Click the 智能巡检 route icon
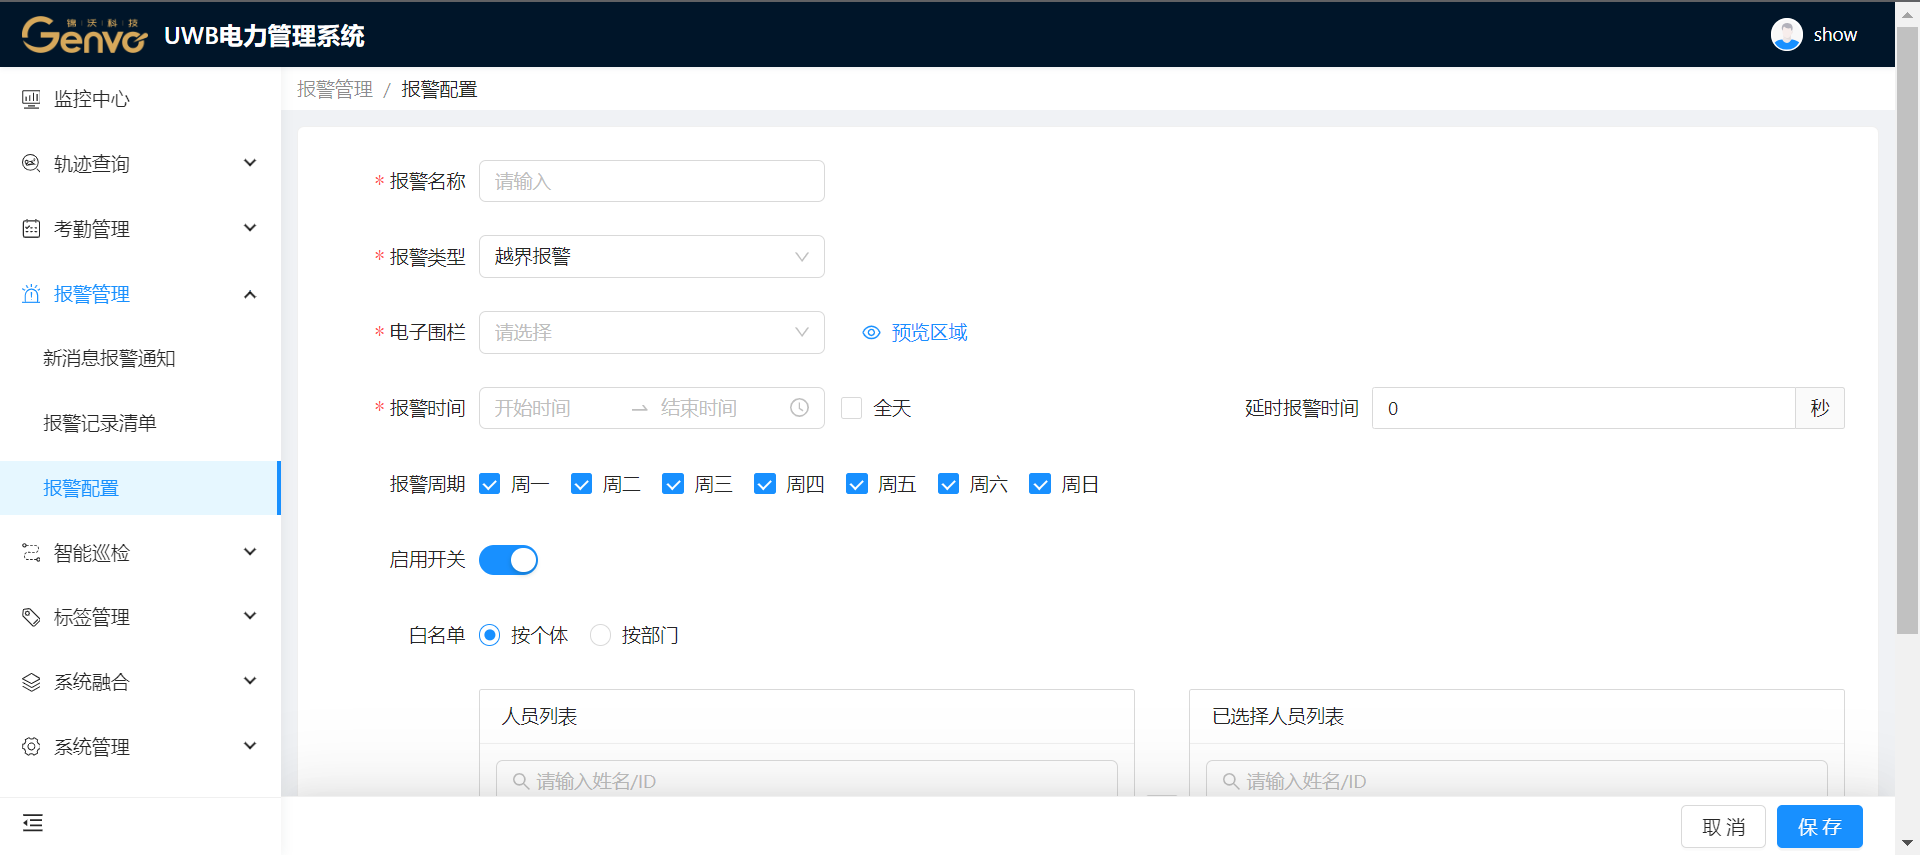 pyautogui.click(x=31, y=553)
